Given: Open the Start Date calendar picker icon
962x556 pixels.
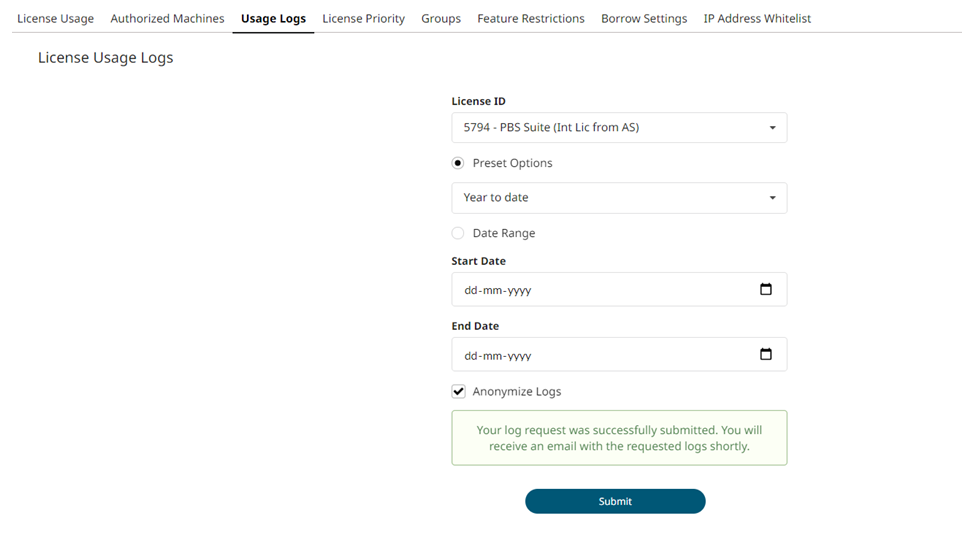Looking at the screenshot, I should 766,290.
